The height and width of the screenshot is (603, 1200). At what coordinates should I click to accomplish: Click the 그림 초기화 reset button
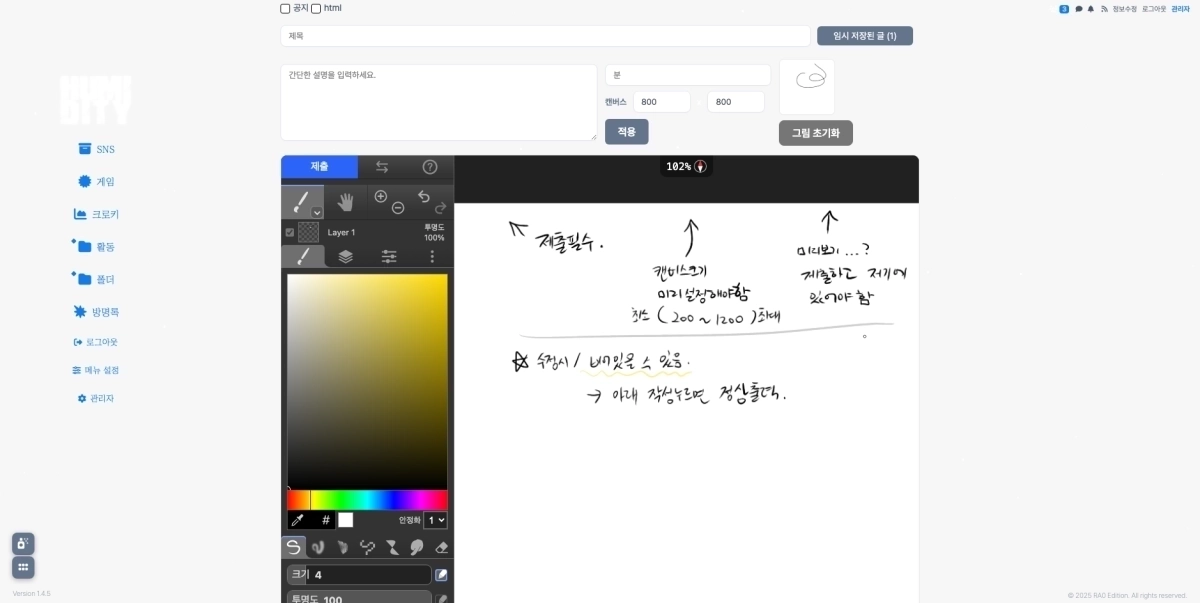[815, 132]
